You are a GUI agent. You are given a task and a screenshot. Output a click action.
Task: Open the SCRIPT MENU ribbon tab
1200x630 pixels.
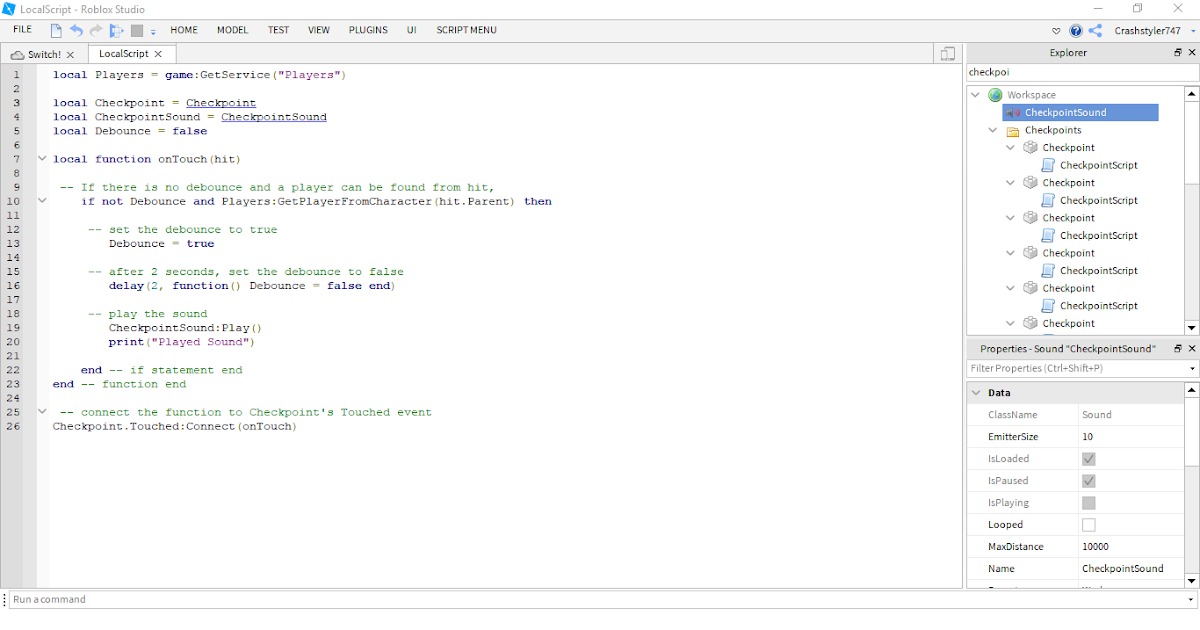(x=466, y=30)
